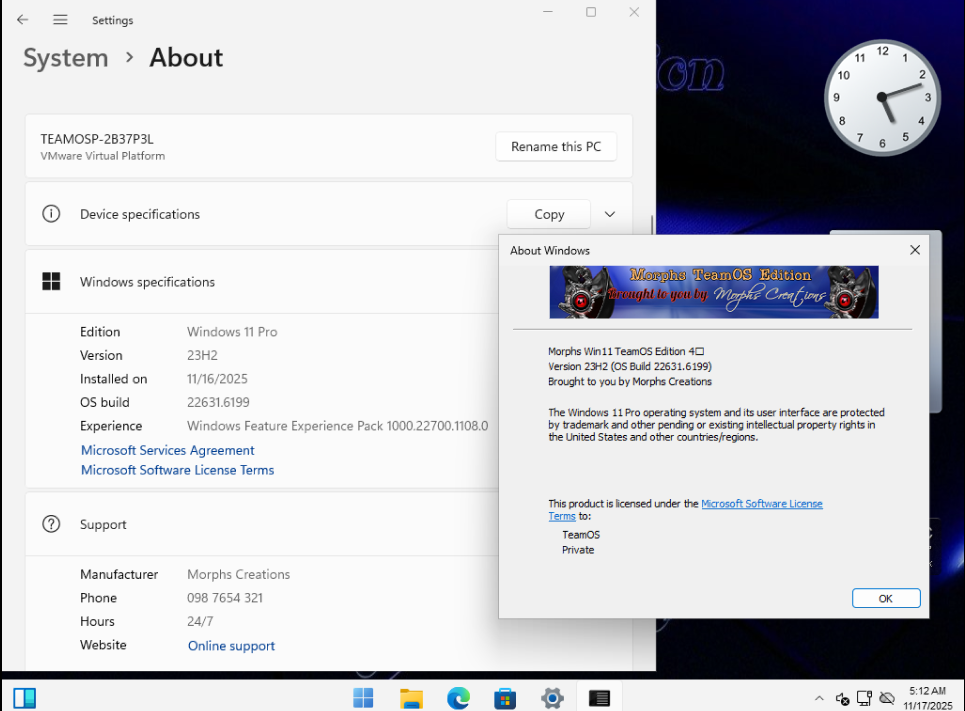Image resolution: width=965 pixels, height=711 pixels.
Task: Open the Windows Start menu
Action: tap(363, 697)
